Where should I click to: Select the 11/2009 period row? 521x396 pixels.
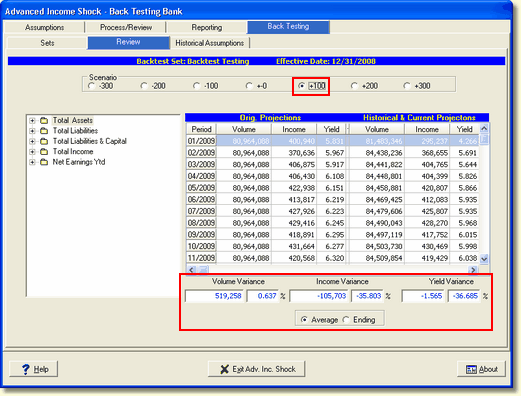332,258
